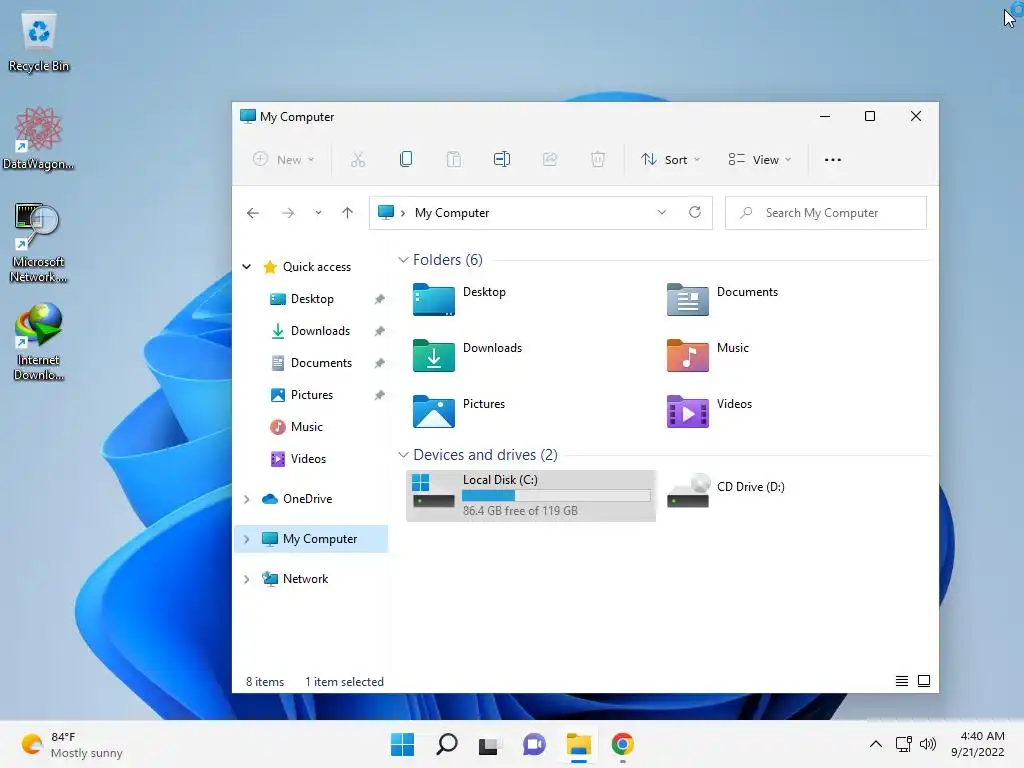Click the Share icon in toolbar

pyautogui.click(x=550, y=159)
